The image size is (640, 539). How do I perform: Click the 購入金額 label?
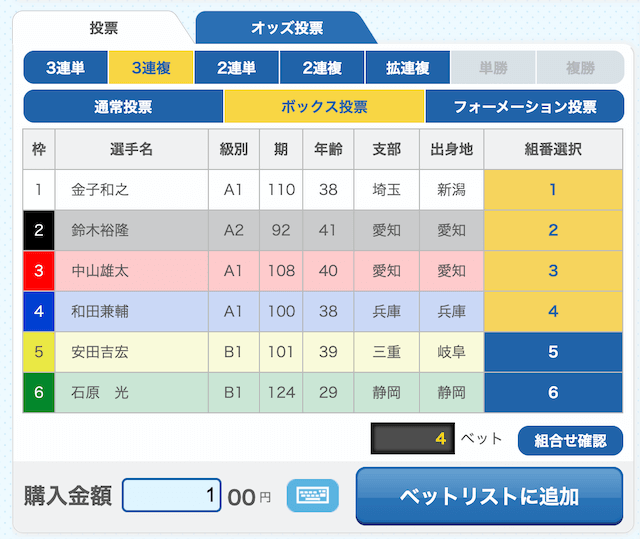point(68,496)
